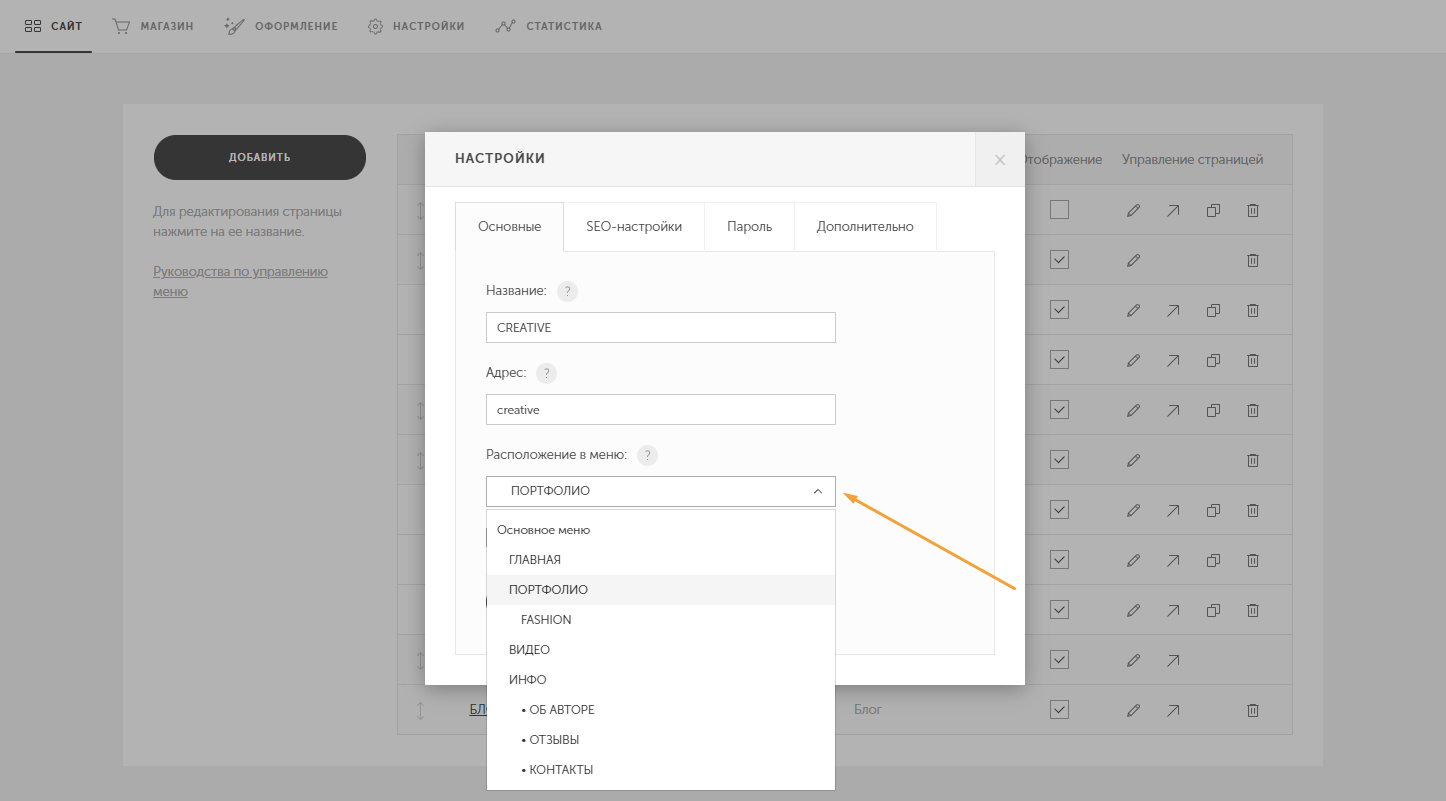Click the ДОБАВИТЬ button
The image size is (1446, 801).
[260, 157]
